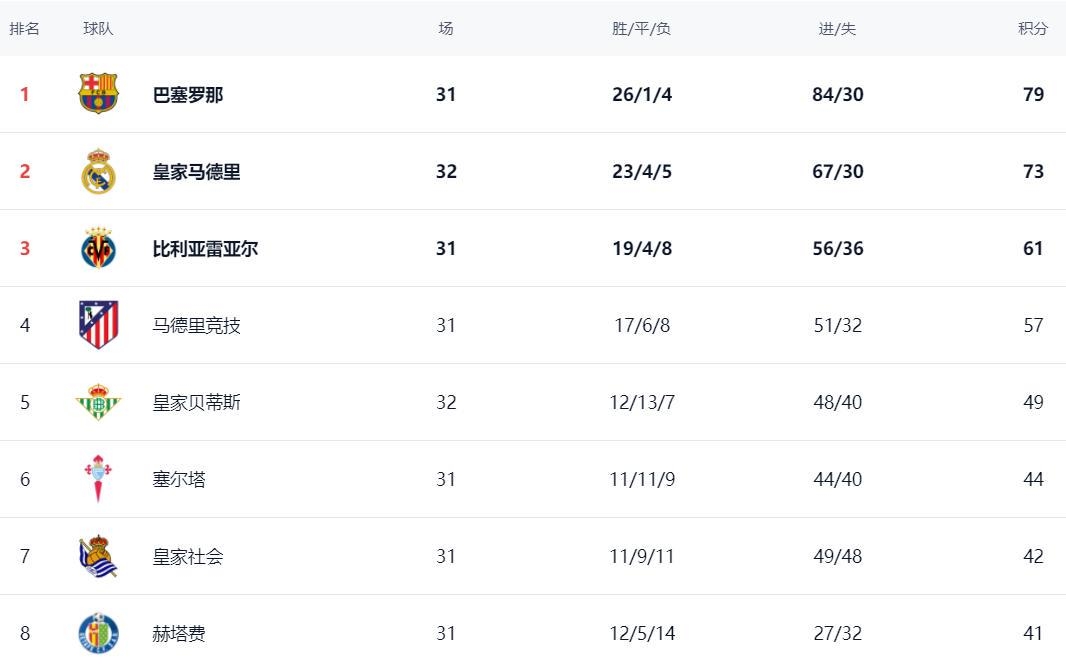This screenshot has width=1066, height=669.
Task: Click the 排名 column header
Action: click(x=25, y=29)
